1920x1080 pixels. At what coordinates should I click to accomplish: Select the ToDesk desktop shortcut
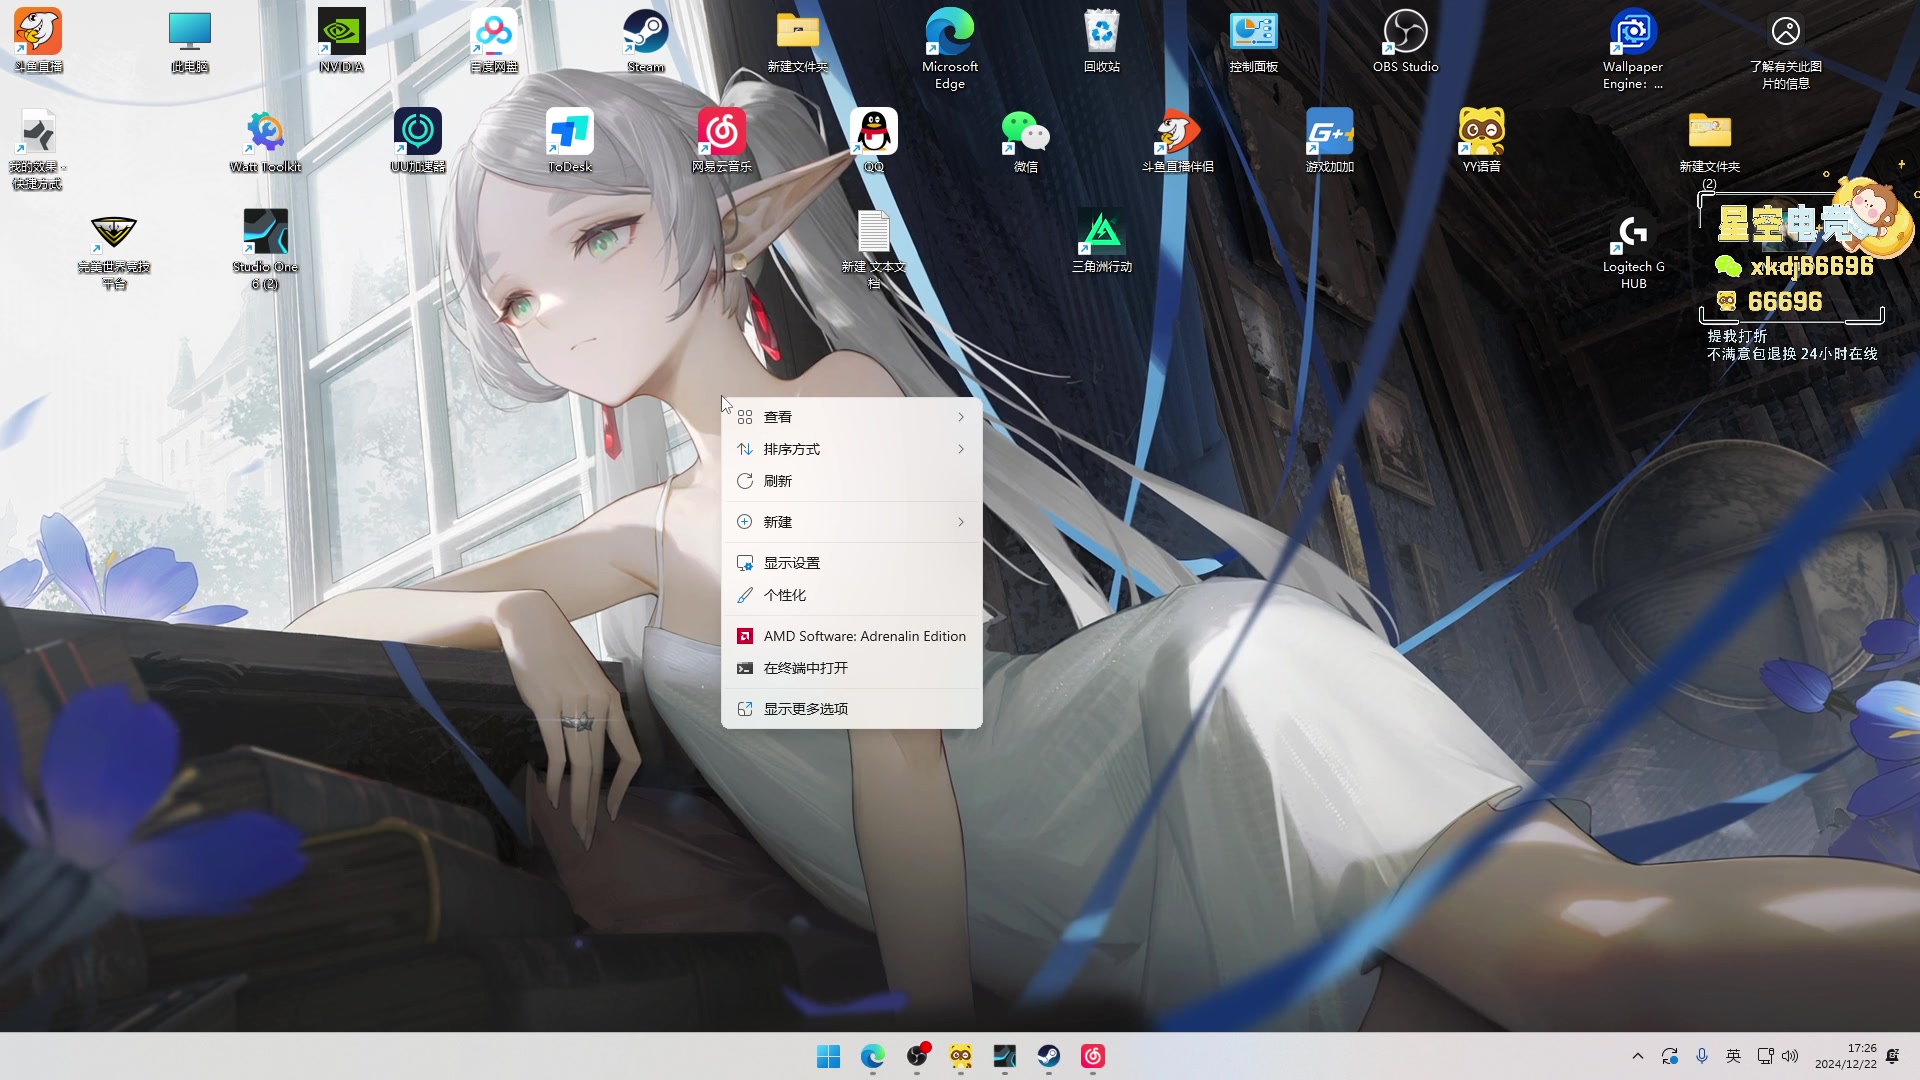pyautogui.click(x=570, y=141)
